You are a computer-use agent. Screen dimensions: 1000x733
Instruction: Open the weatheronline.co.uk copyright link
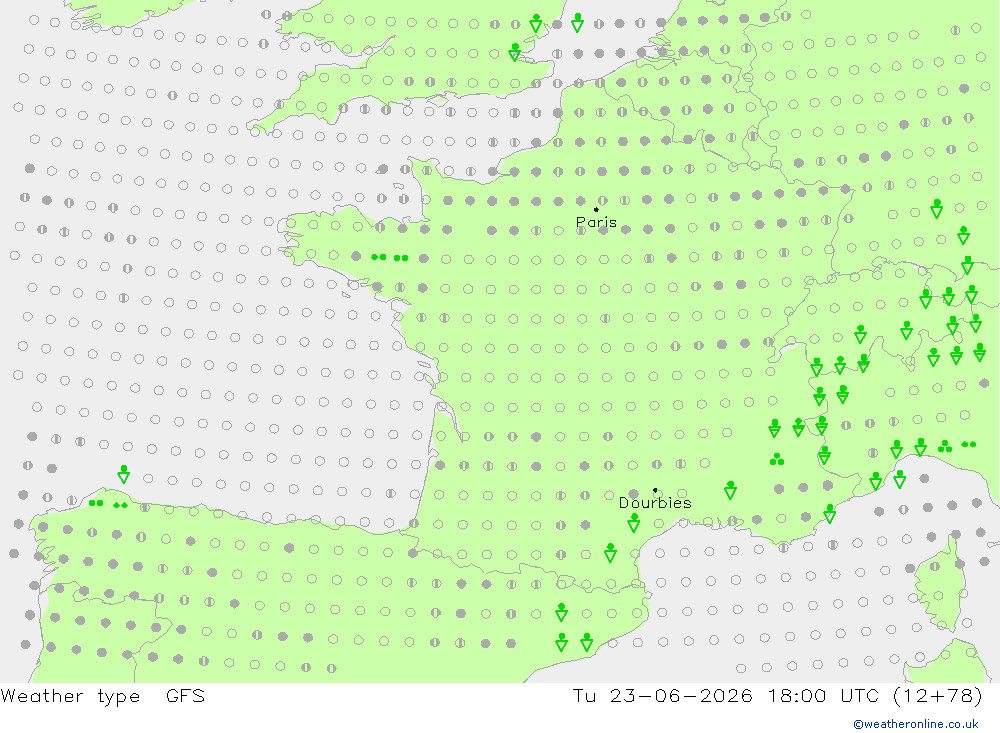(916, 724)
